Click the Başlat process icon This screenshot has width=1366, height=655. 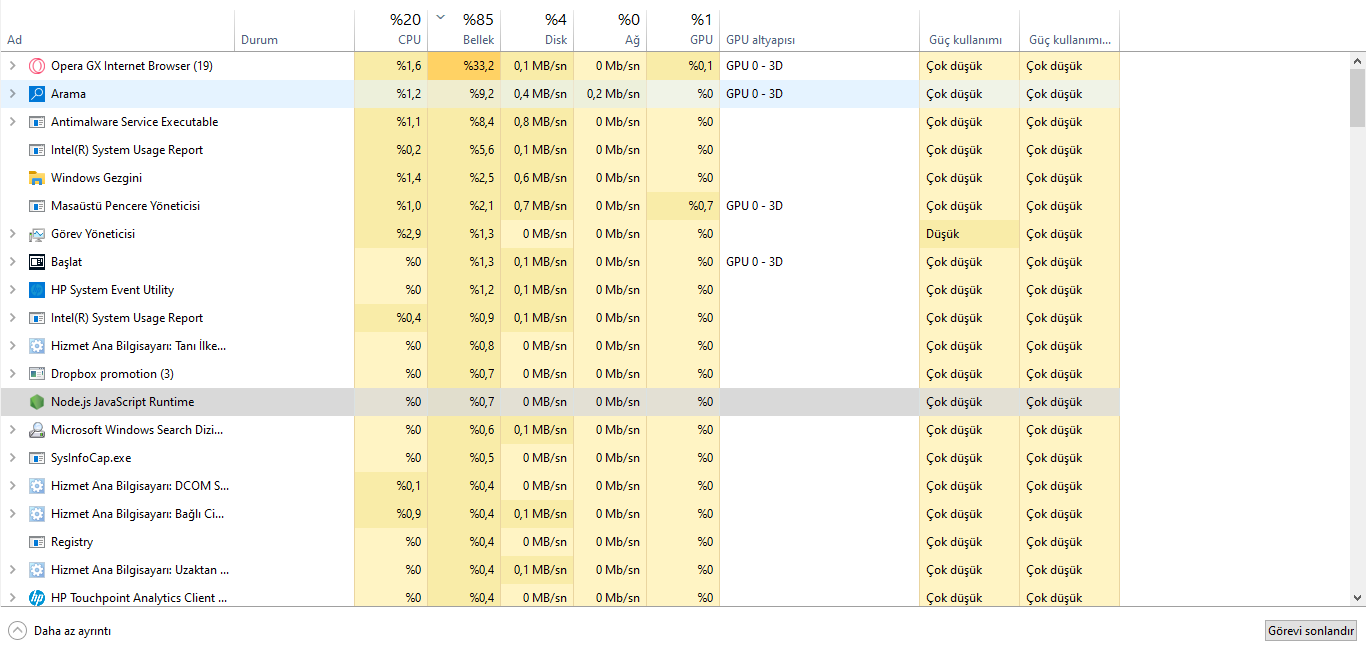click(37, 262)
